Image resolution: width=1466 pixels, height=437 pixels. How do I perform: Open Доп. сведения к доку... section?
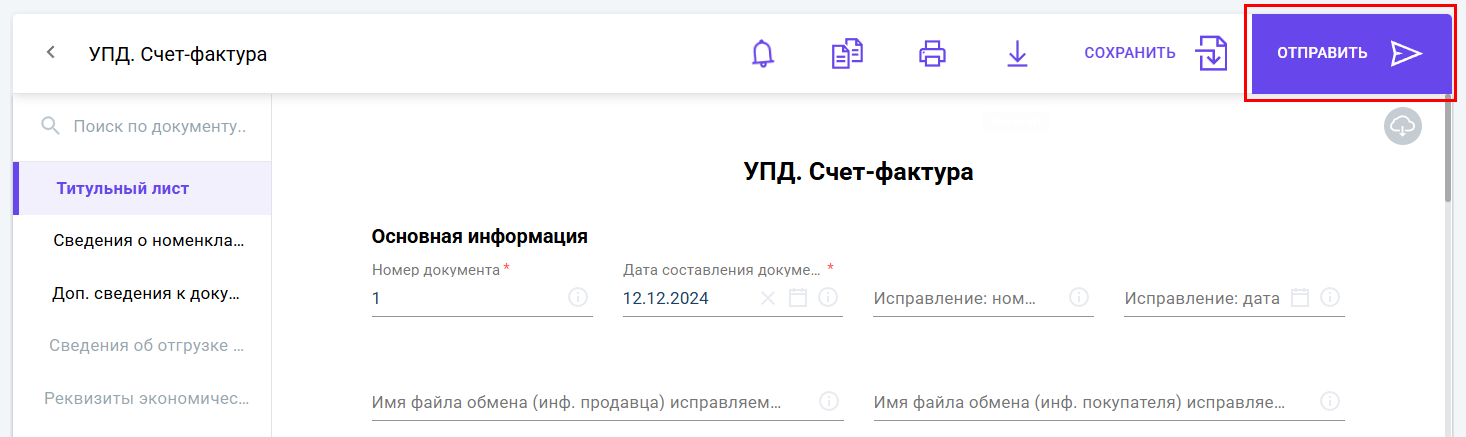coord(142,294)
